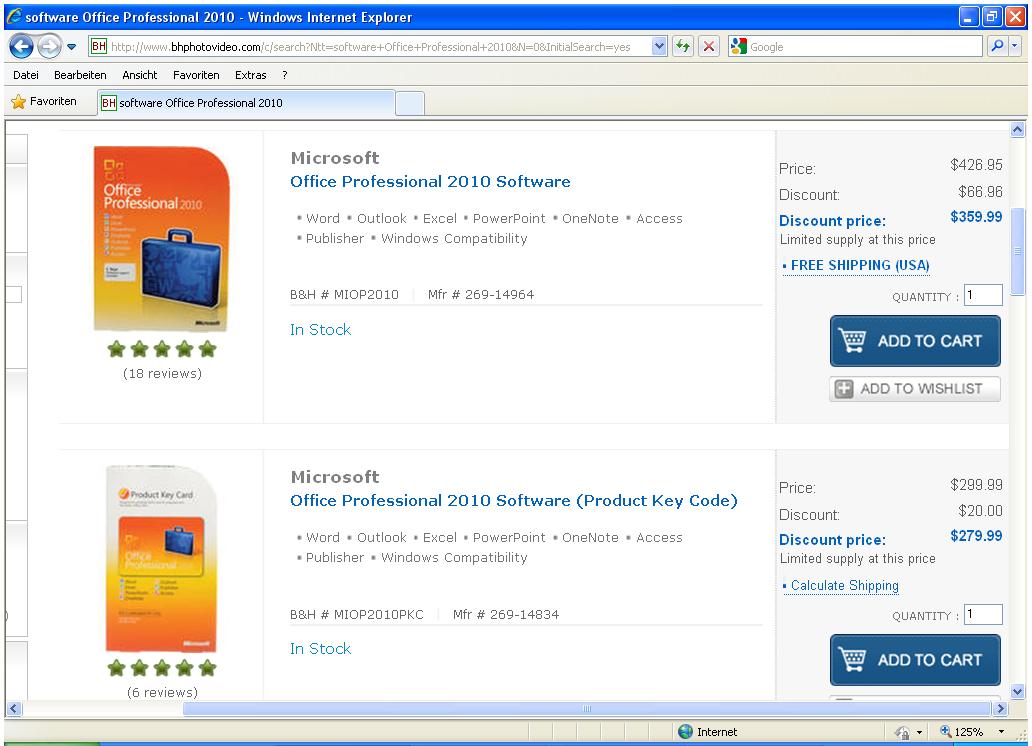Open the (6 reviews) link
Screen dimensions: 1032x746
click(163, 692)
